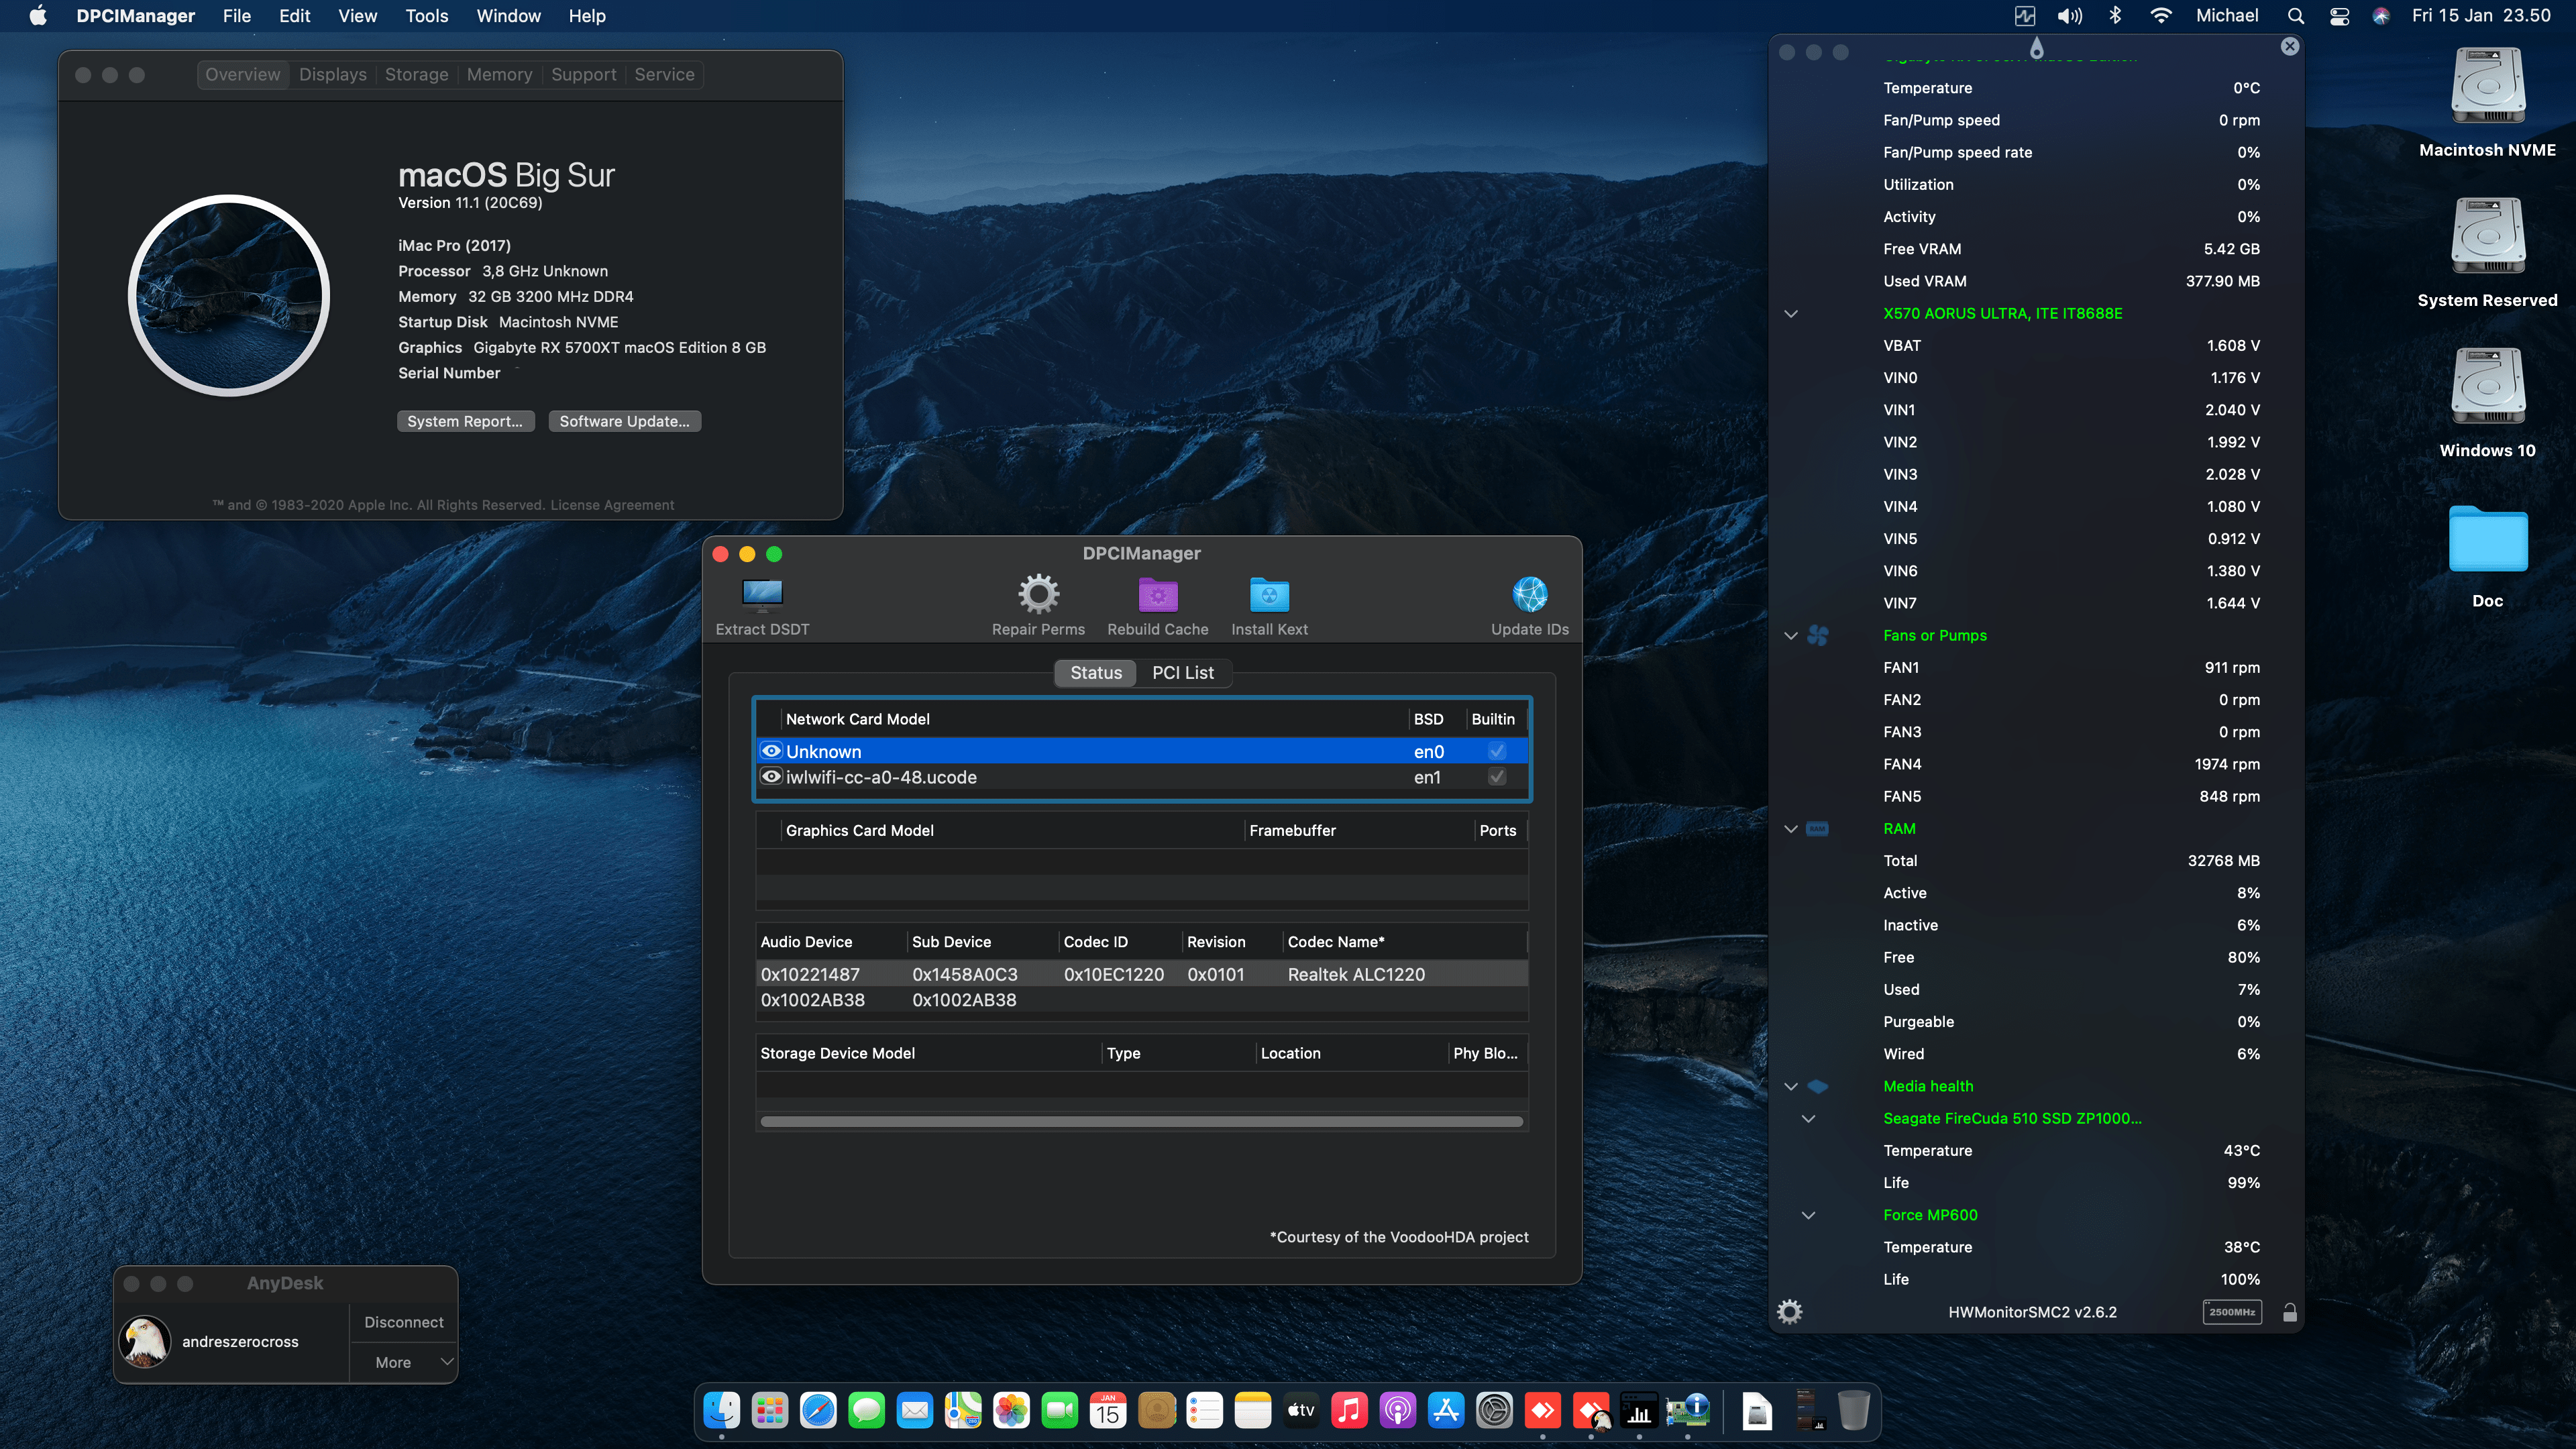
Task: Open the License Agreement link
Action: [x=612, y=505]
